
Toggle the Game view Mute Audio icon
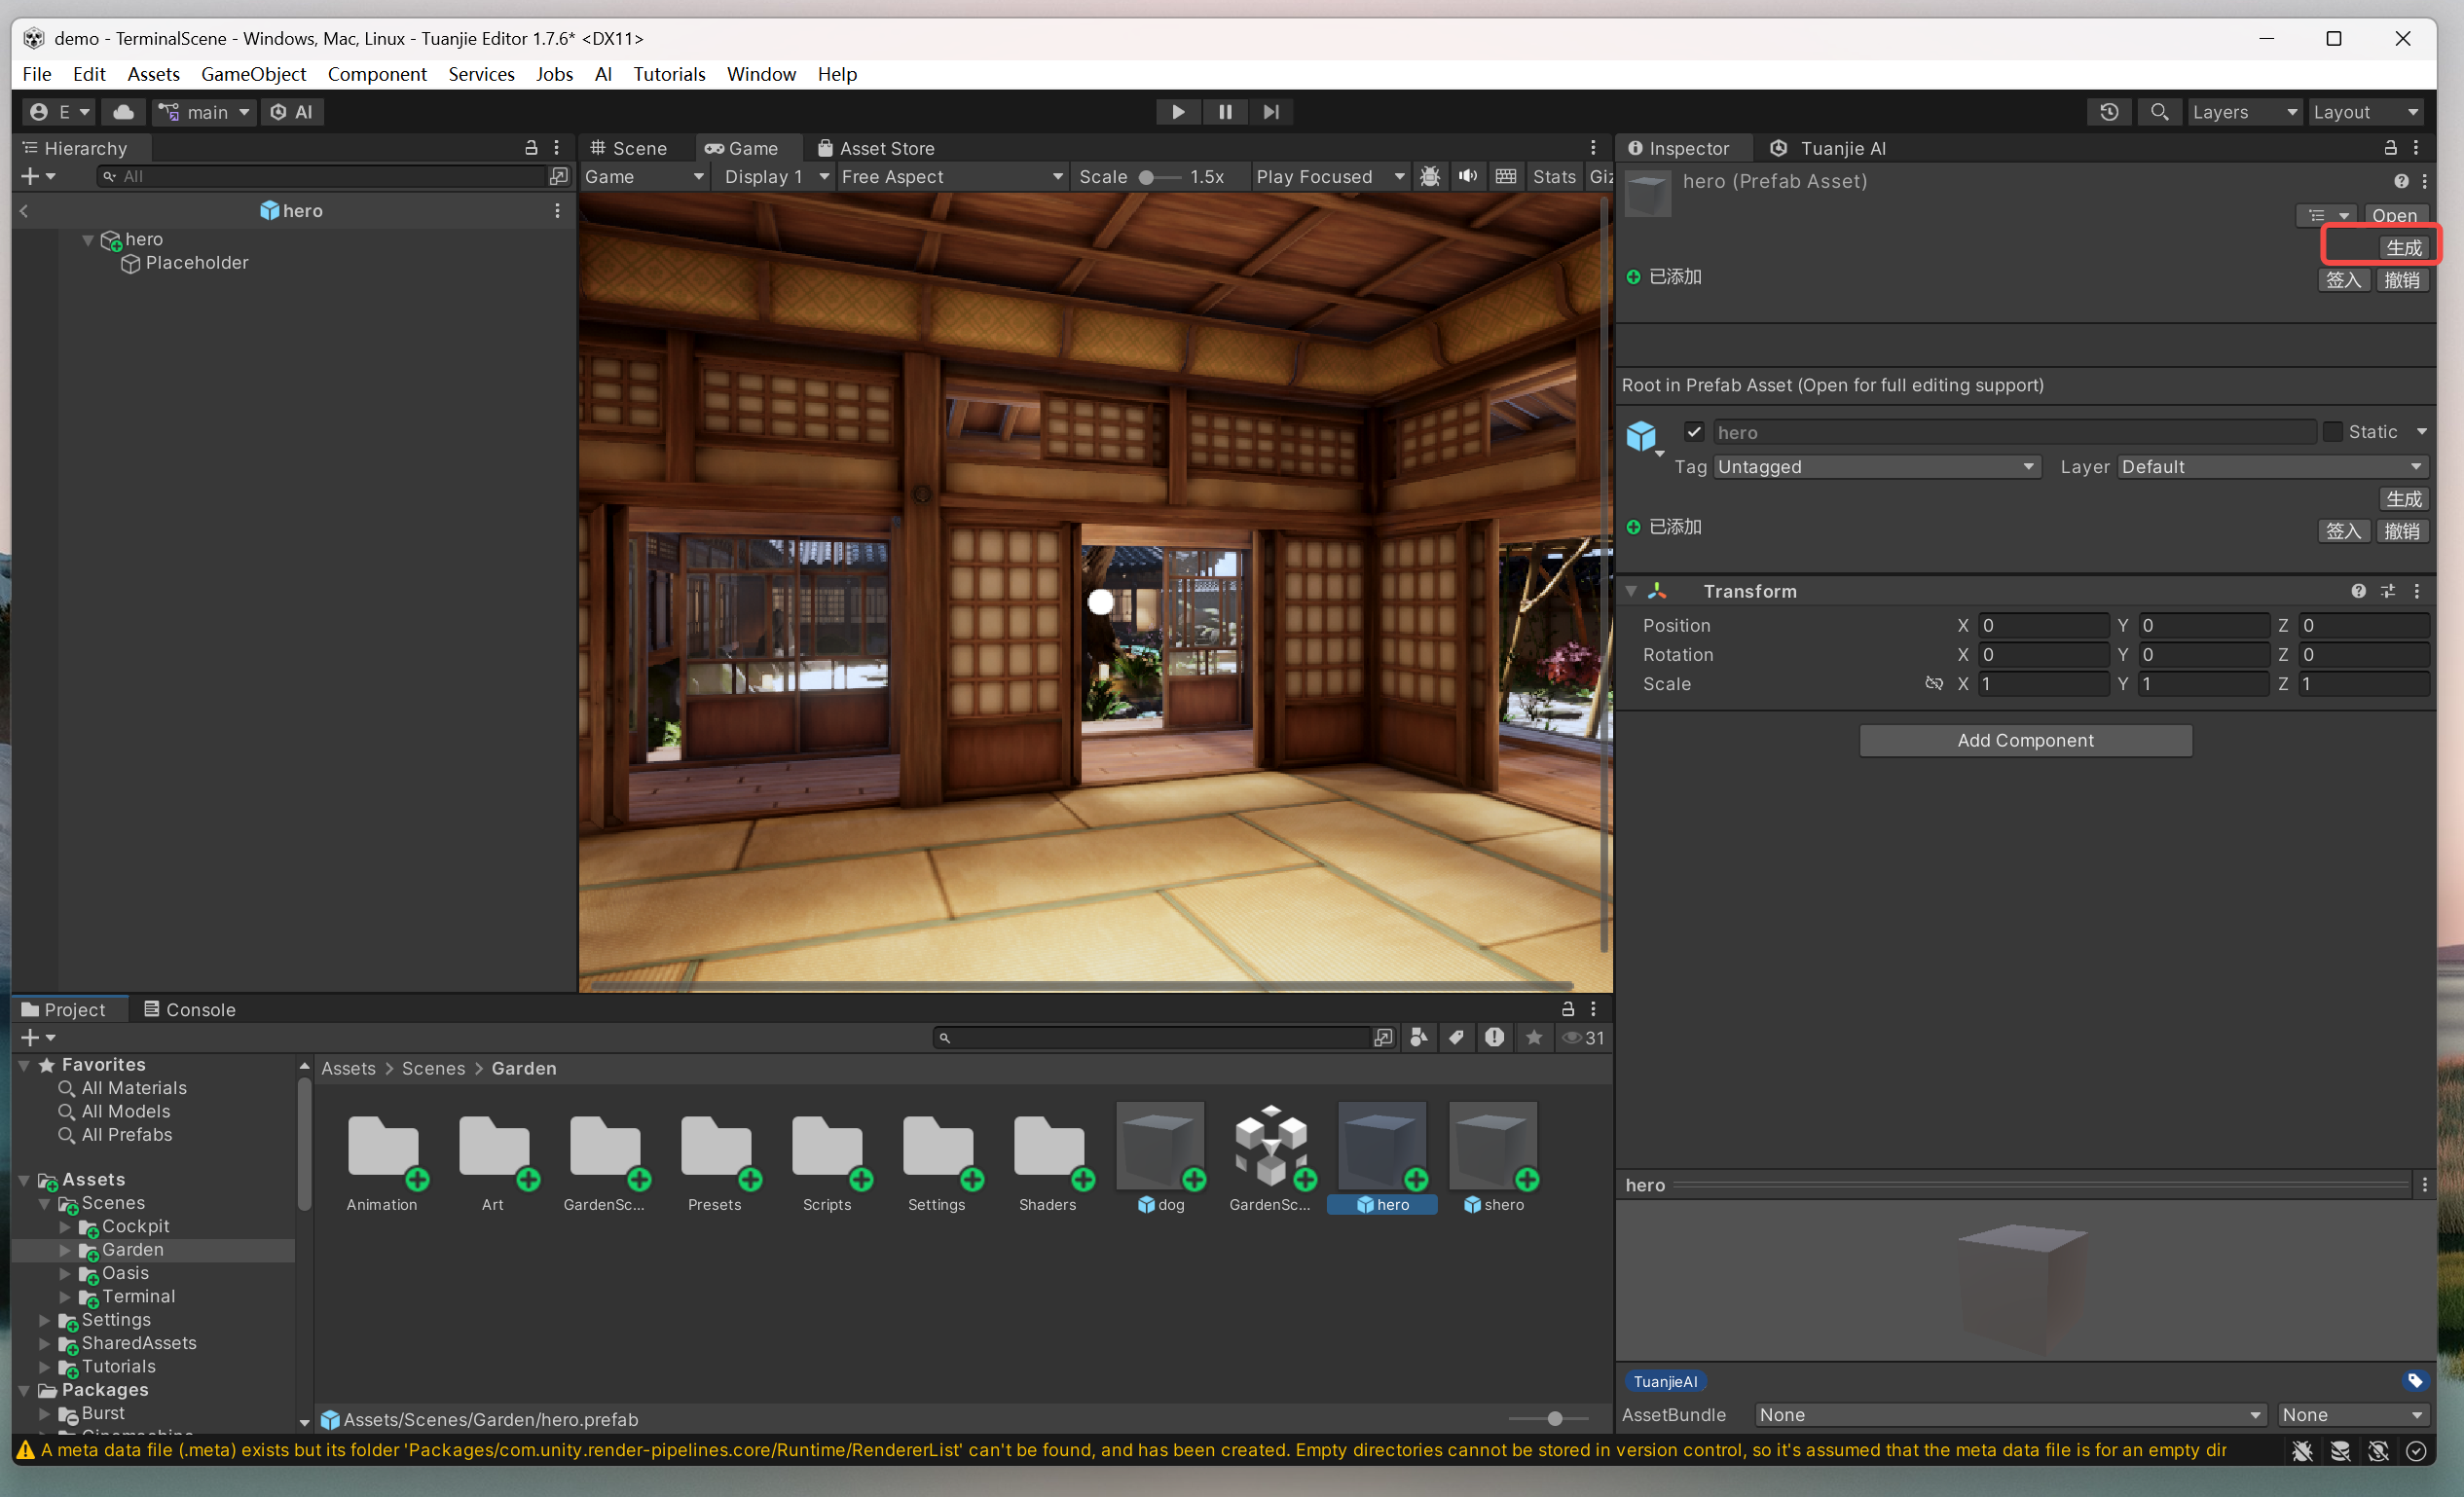[1467, 176]
